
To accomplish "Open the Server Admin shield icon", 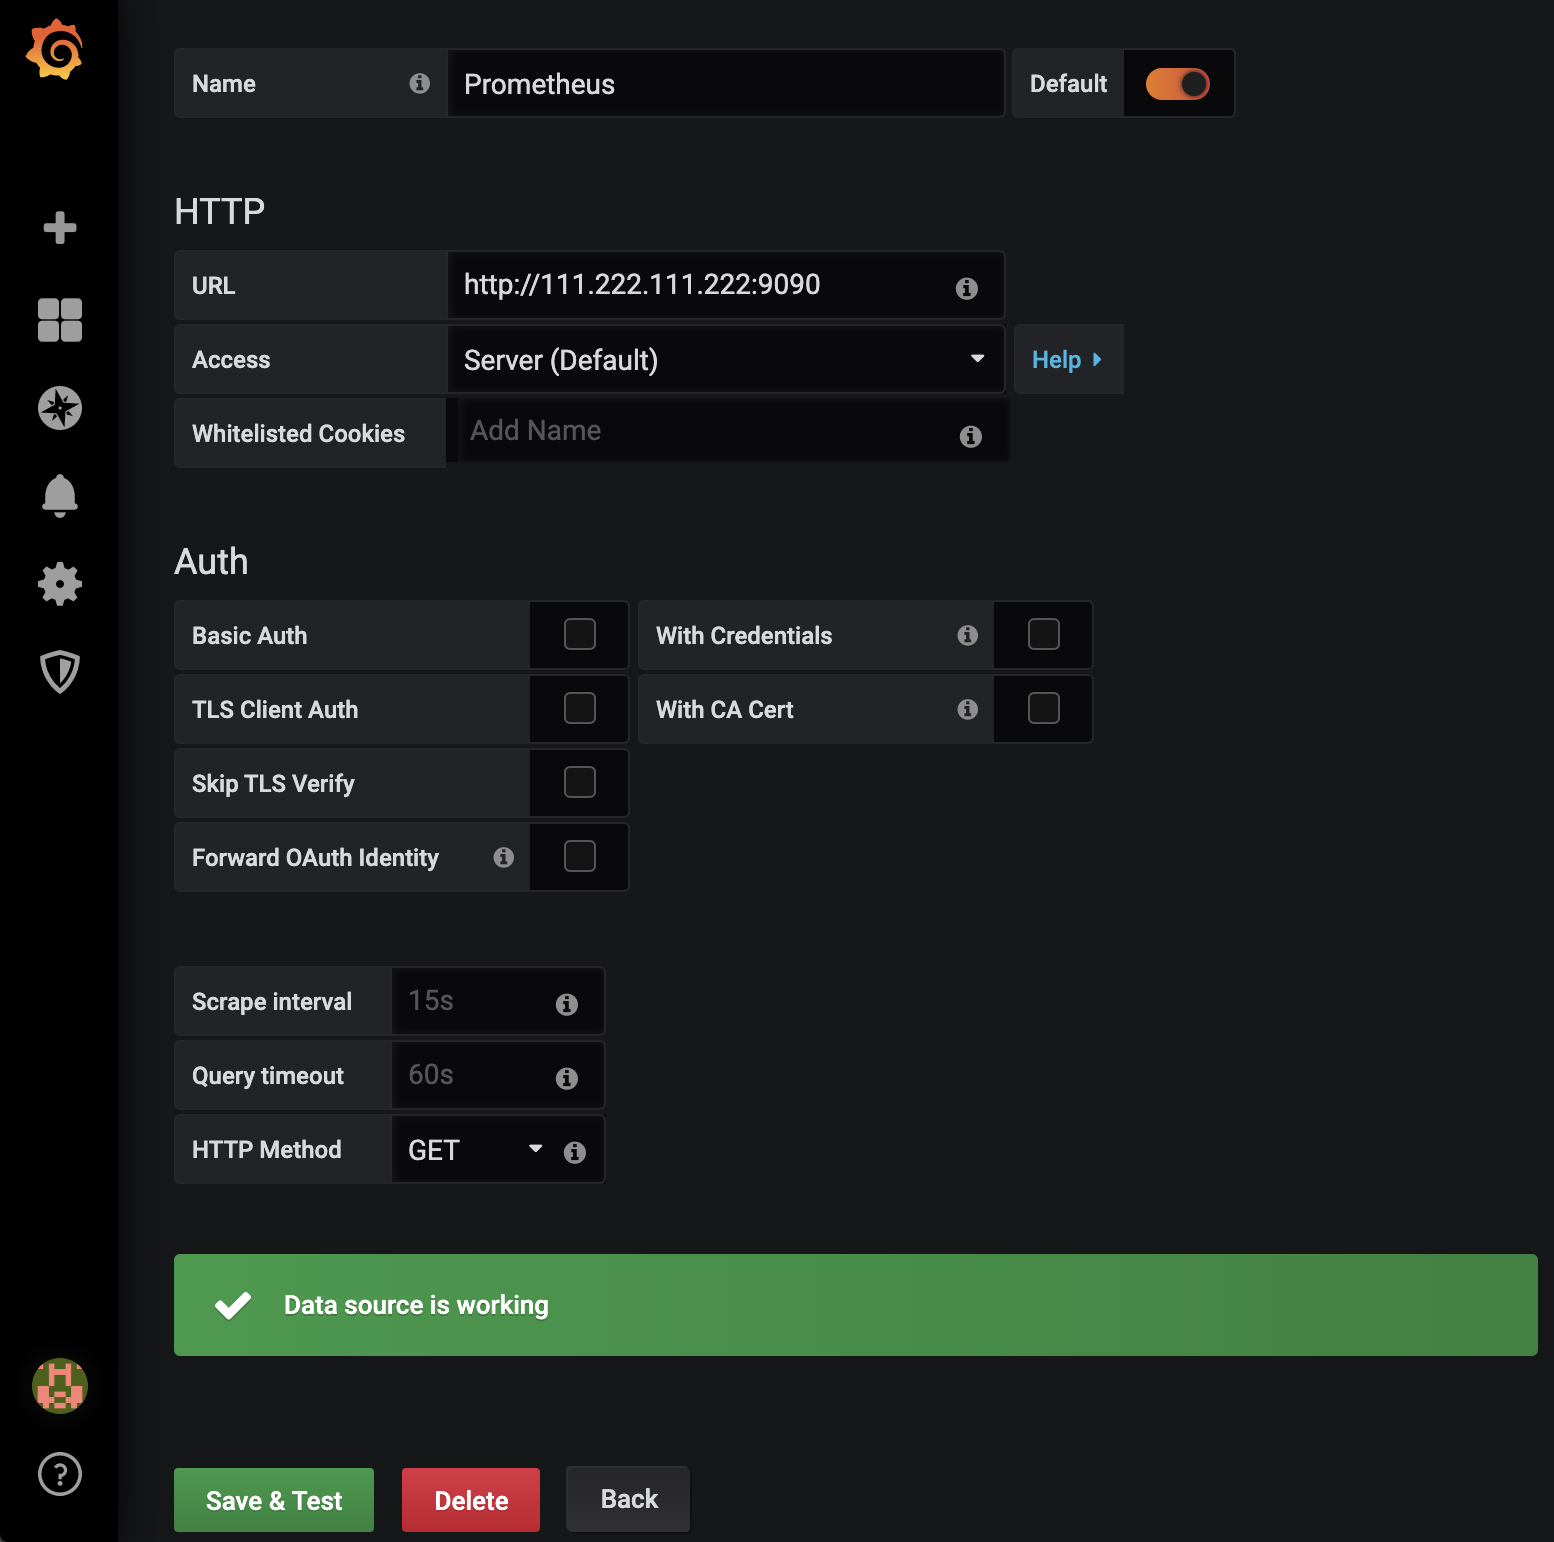I will coord(60,672).
